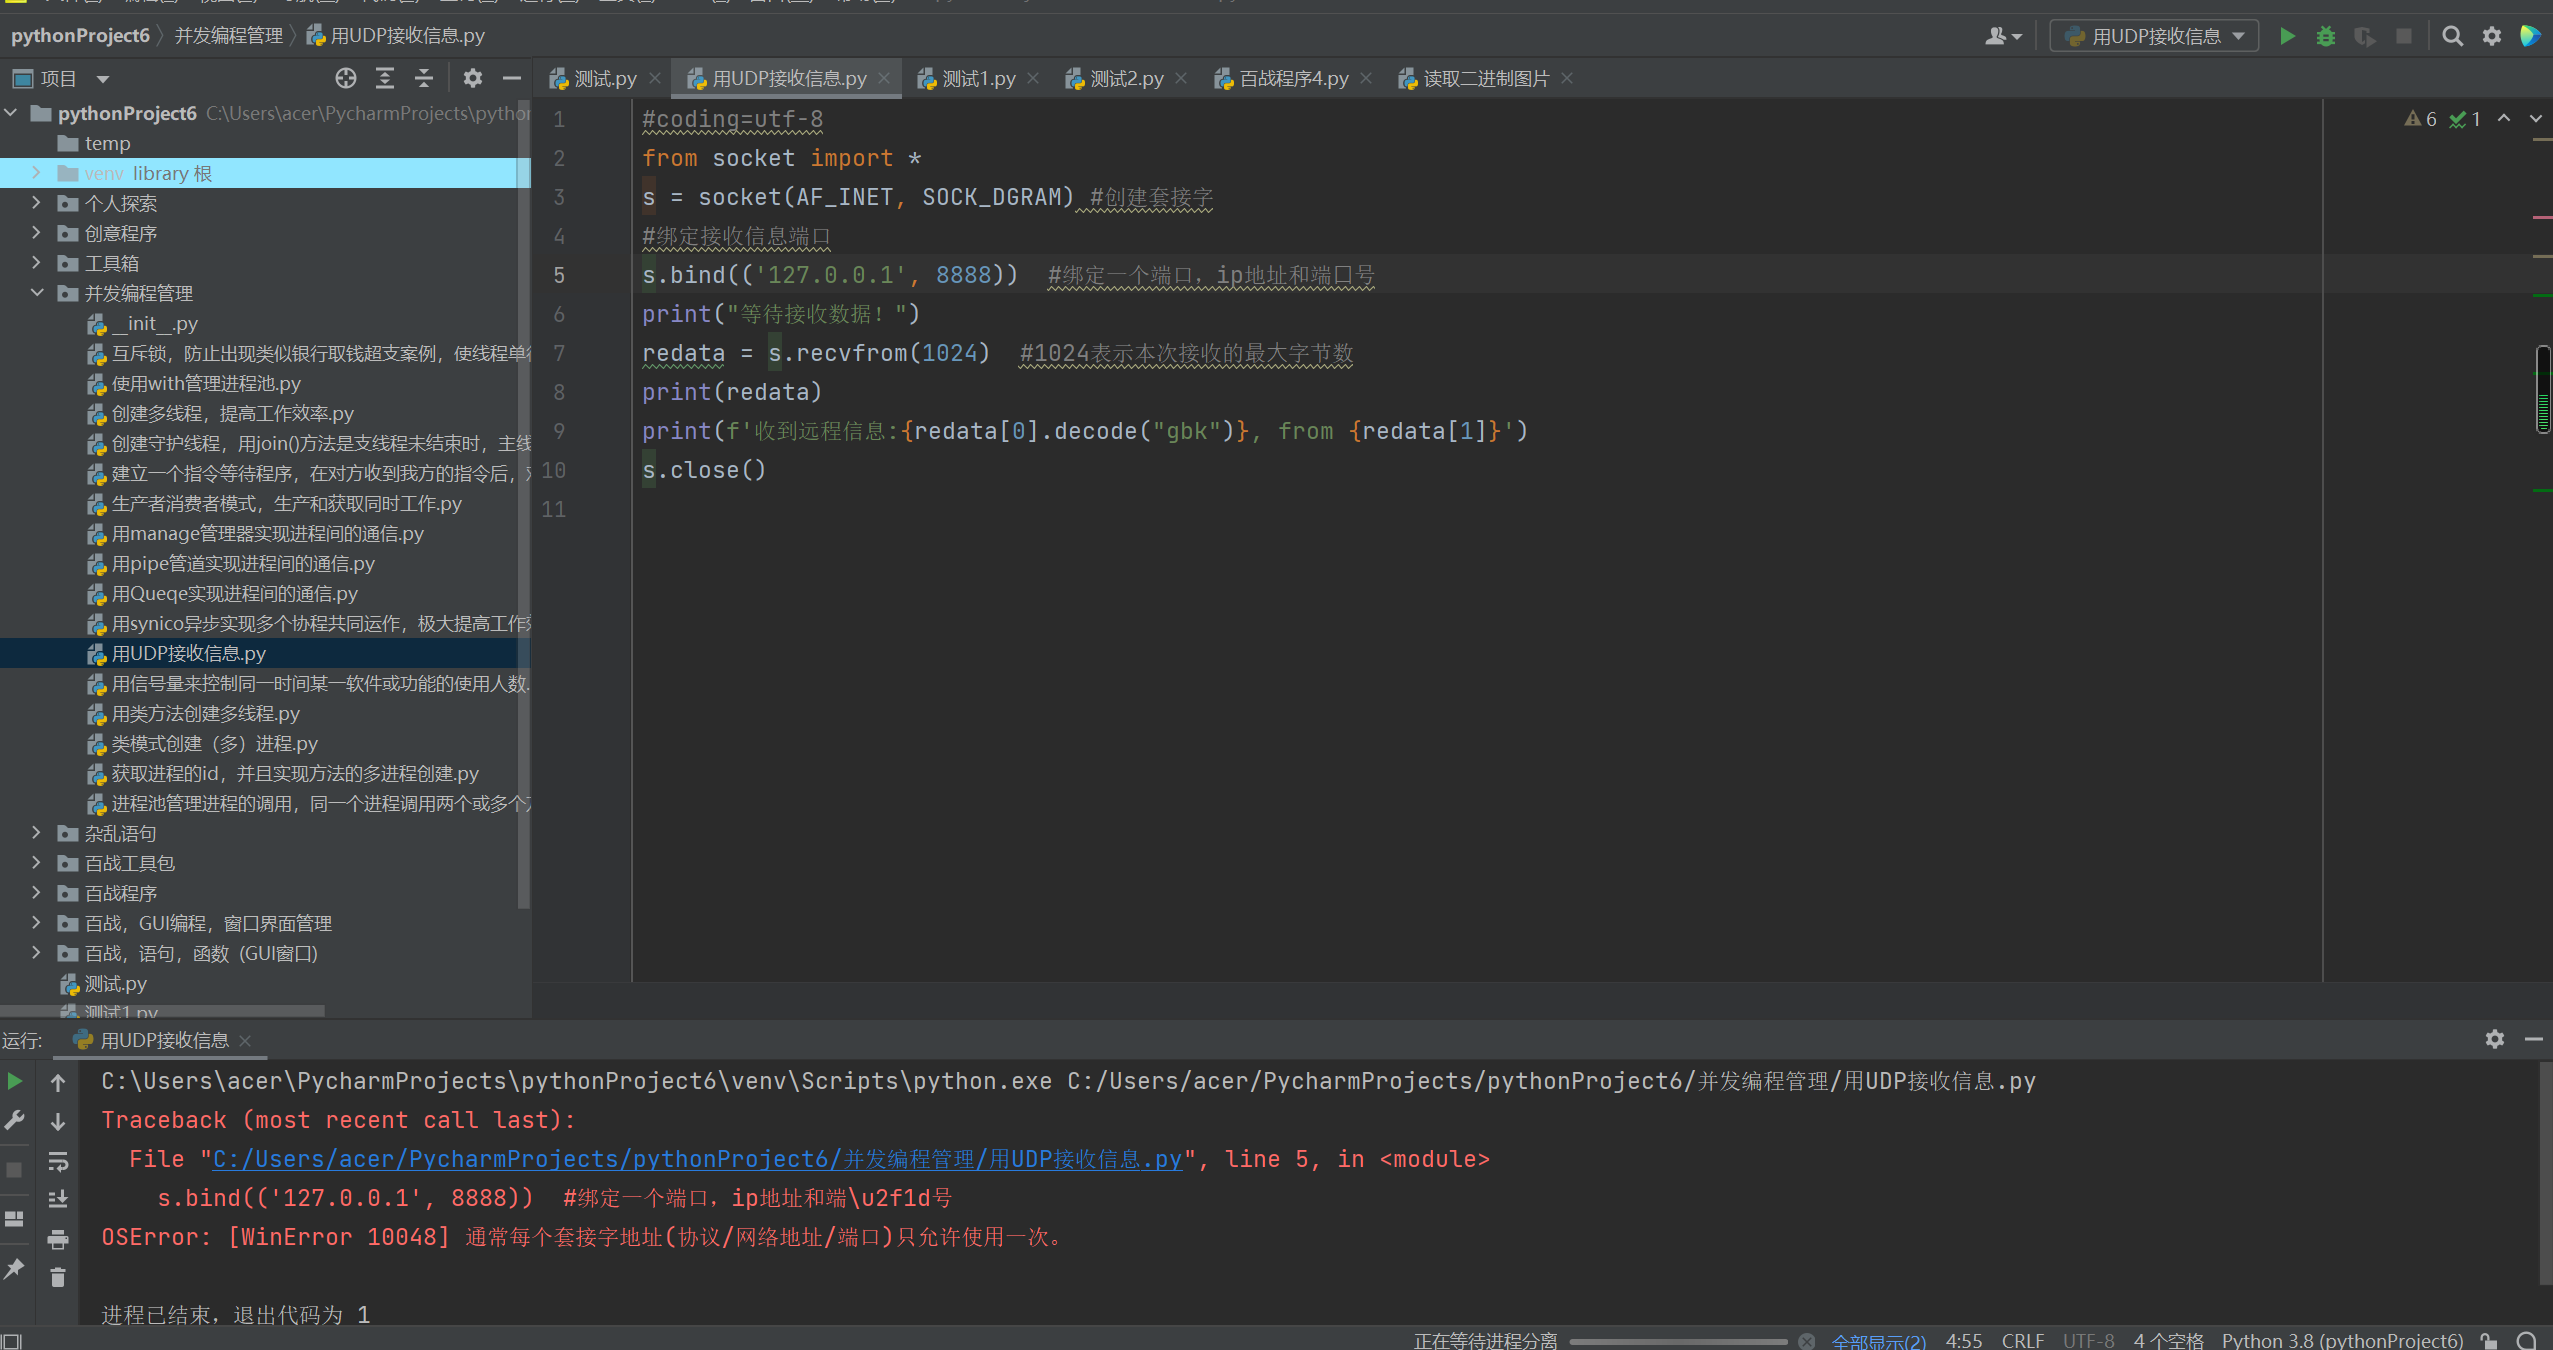Open the run configuration dropdown 用UDP接收信息

click(x=2154, y=36)
